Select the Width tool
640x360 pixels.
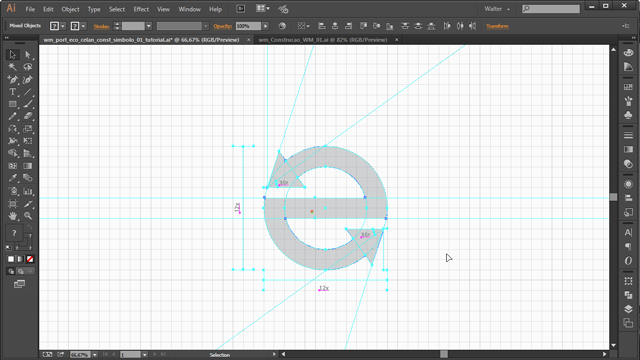point(13,141)
